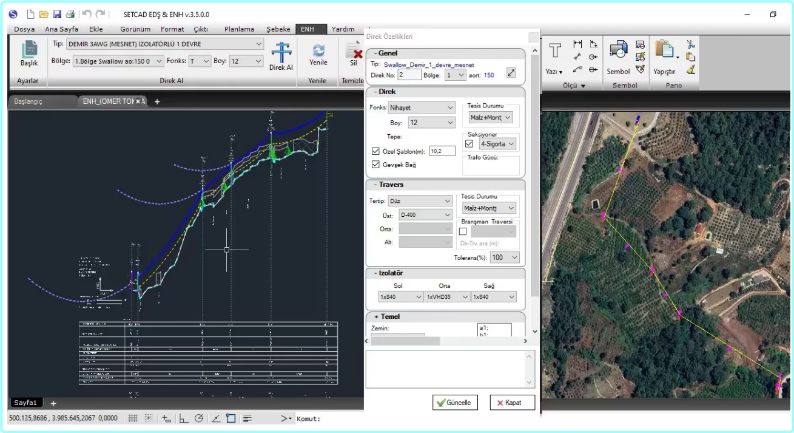The height and width of the screenshot is (433, 794).
Task: Toggle the Özel Şablon(m) checkbox
Action: [x=376, y=151]
